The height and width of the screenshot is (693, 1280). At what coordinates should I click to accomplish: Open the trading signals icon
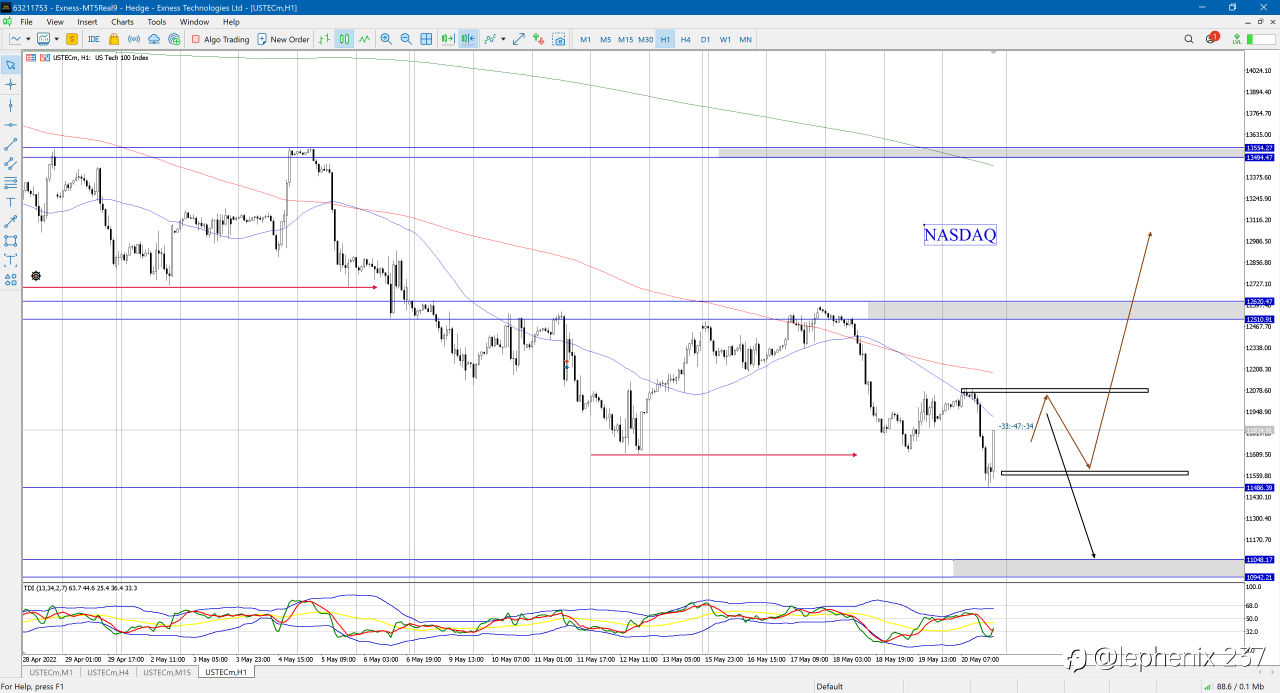(x=134, y=39)
